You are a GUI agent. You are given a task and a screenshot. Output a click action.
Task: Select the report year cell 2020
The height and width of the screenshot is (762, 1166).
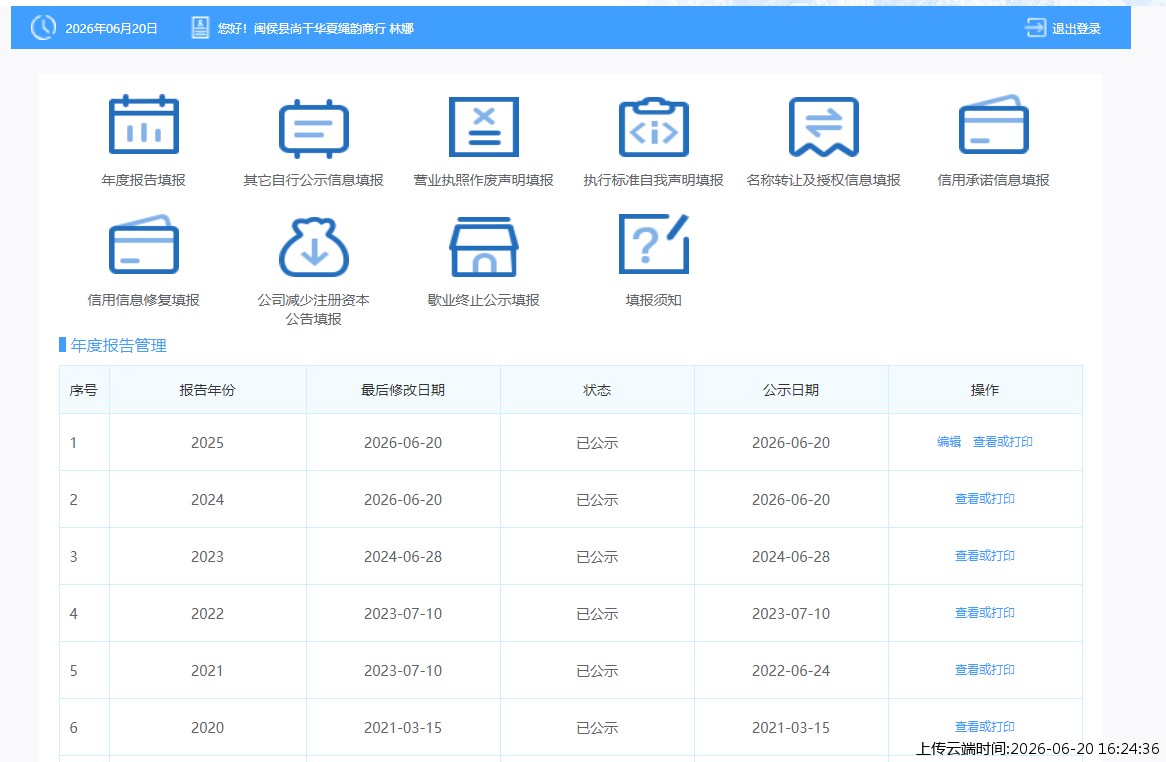click(207, 728)
